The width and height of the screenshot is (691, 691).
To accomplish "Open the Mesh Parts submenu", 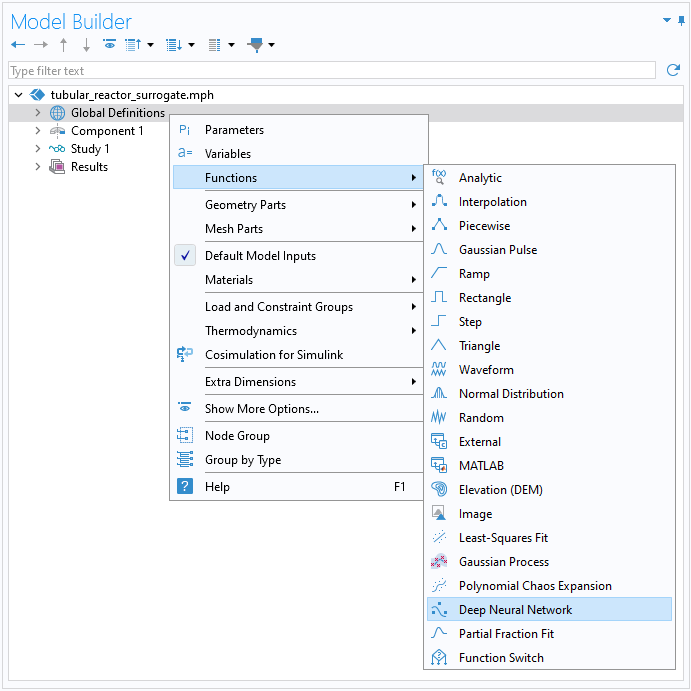I will (x=298, y=229).
